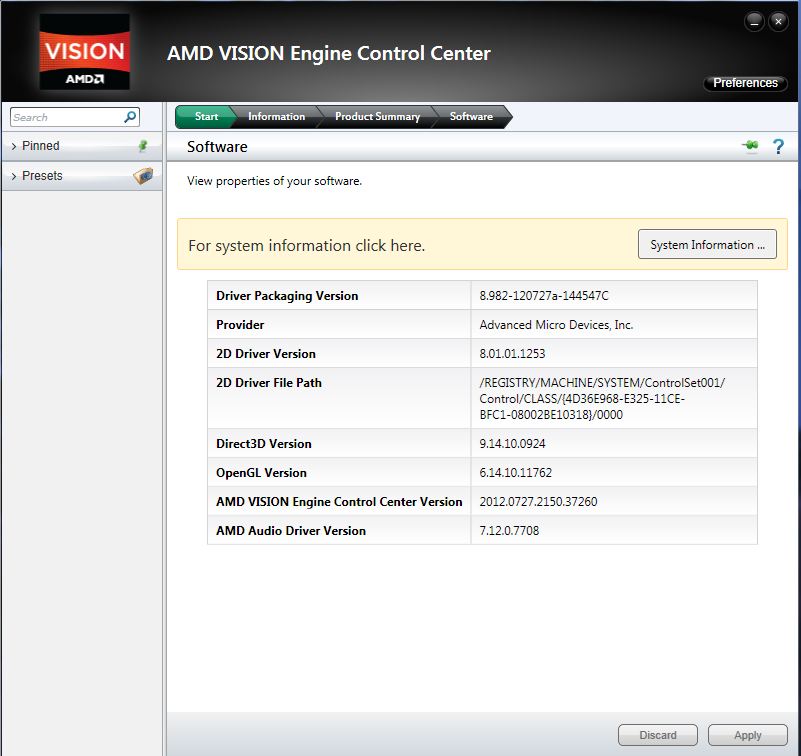Click the Provider label

tap(240, 325)
